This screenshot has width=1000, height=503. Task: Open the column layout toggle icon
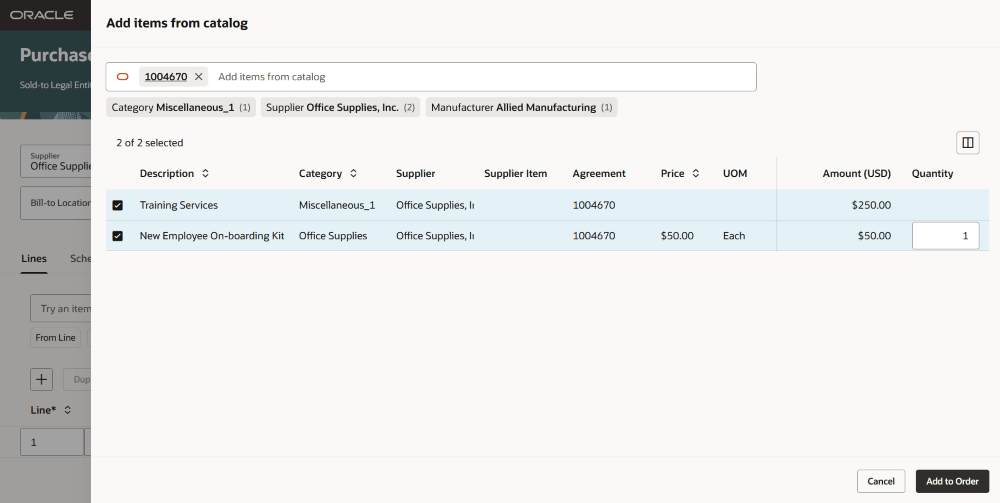pyautogui.click(x=967, y=143)
